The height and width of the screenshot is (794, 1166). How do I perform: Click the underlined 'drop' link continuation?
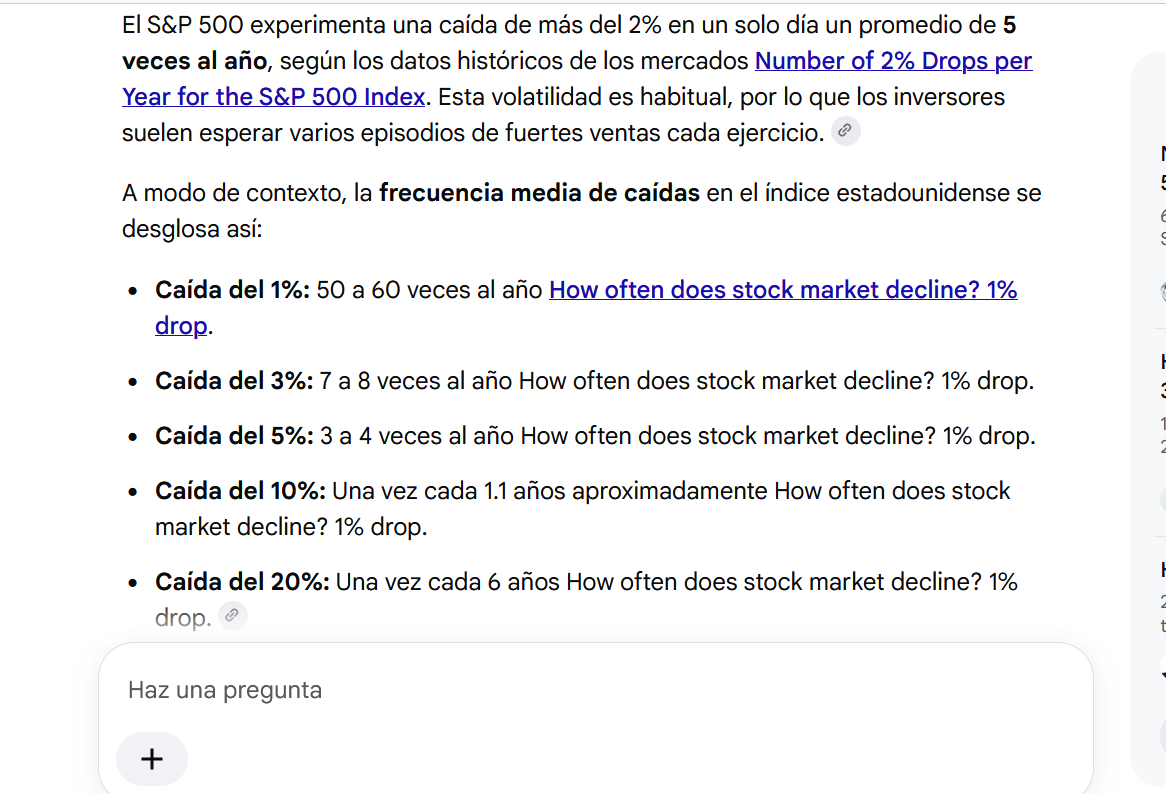[181, 326]
